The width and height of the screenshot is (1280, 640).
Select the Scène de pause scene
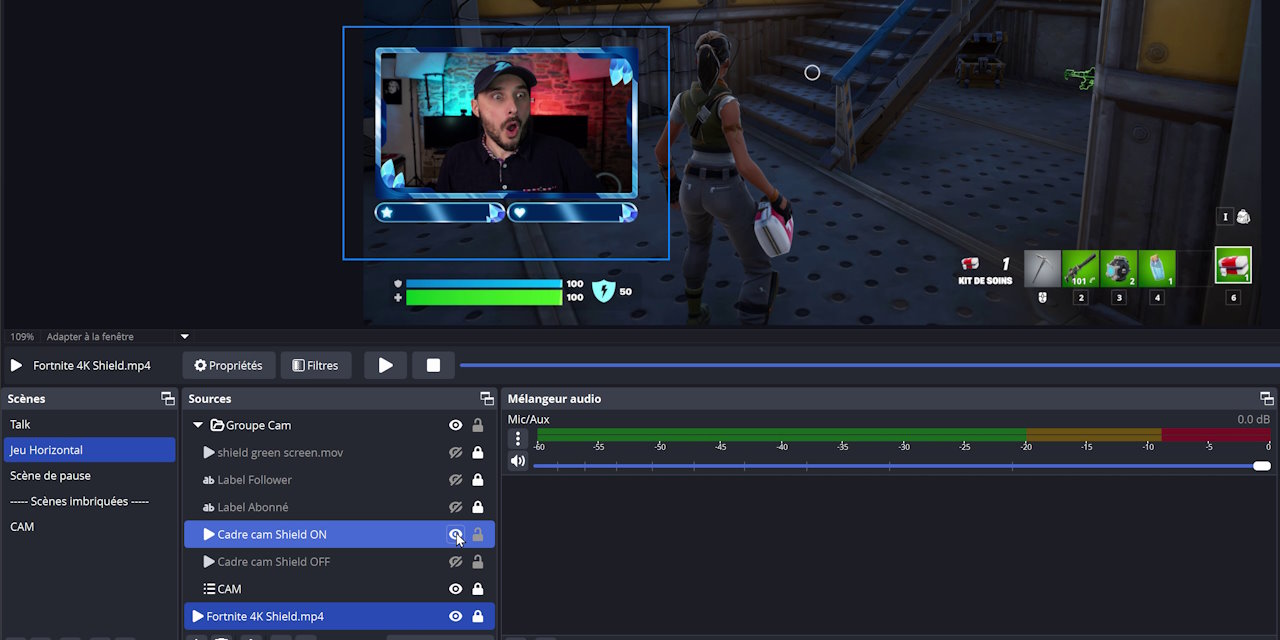[x=60, y=475]
